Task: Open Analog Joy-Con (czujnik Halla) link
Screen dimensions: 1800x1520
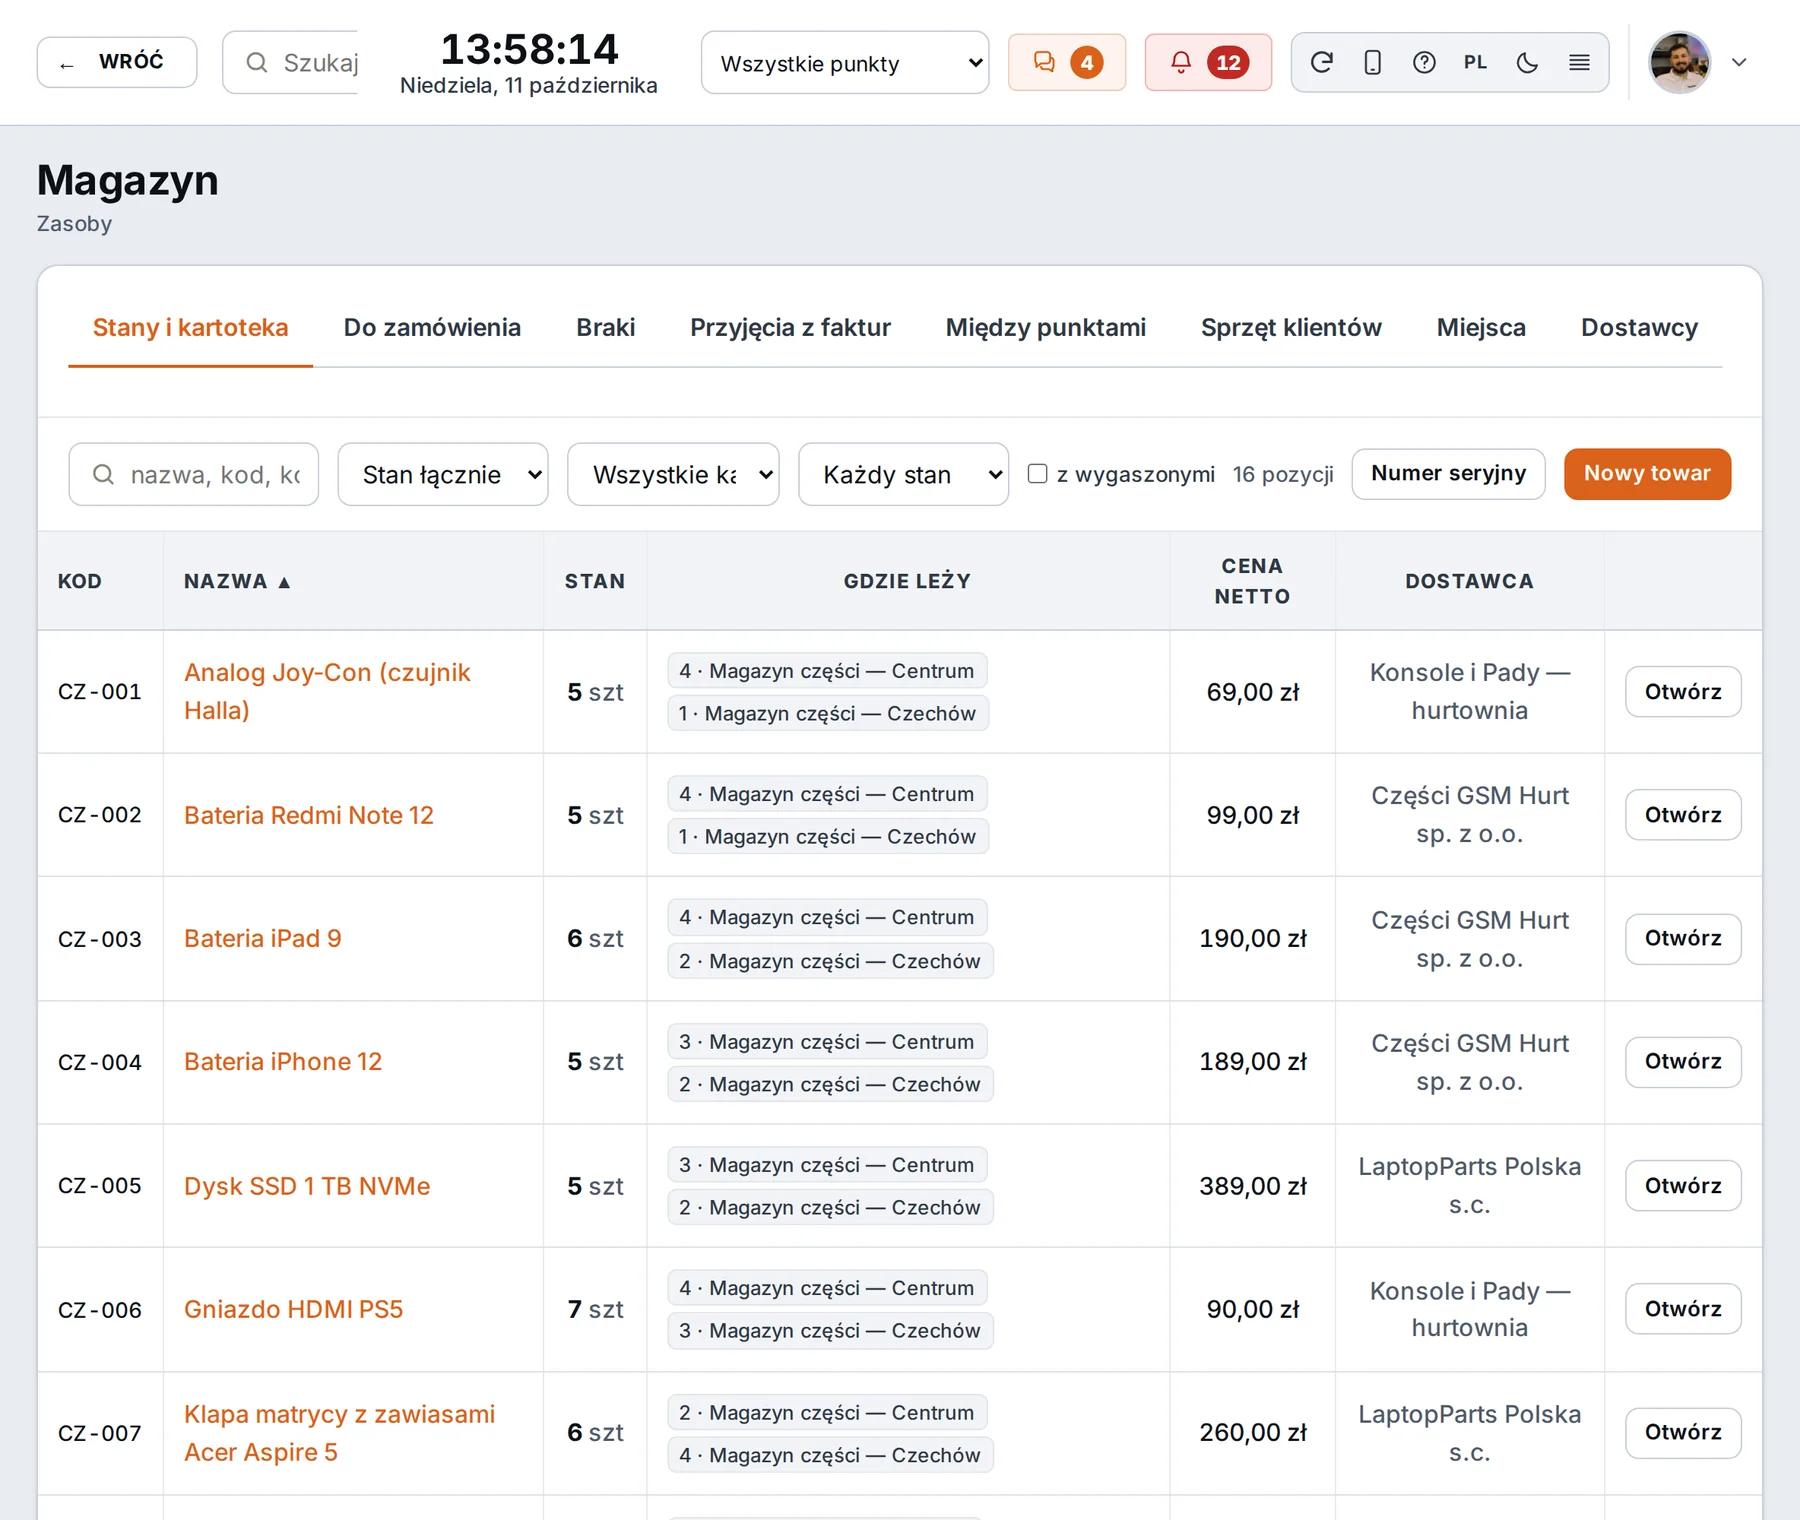Action: (x=327, y=691)
